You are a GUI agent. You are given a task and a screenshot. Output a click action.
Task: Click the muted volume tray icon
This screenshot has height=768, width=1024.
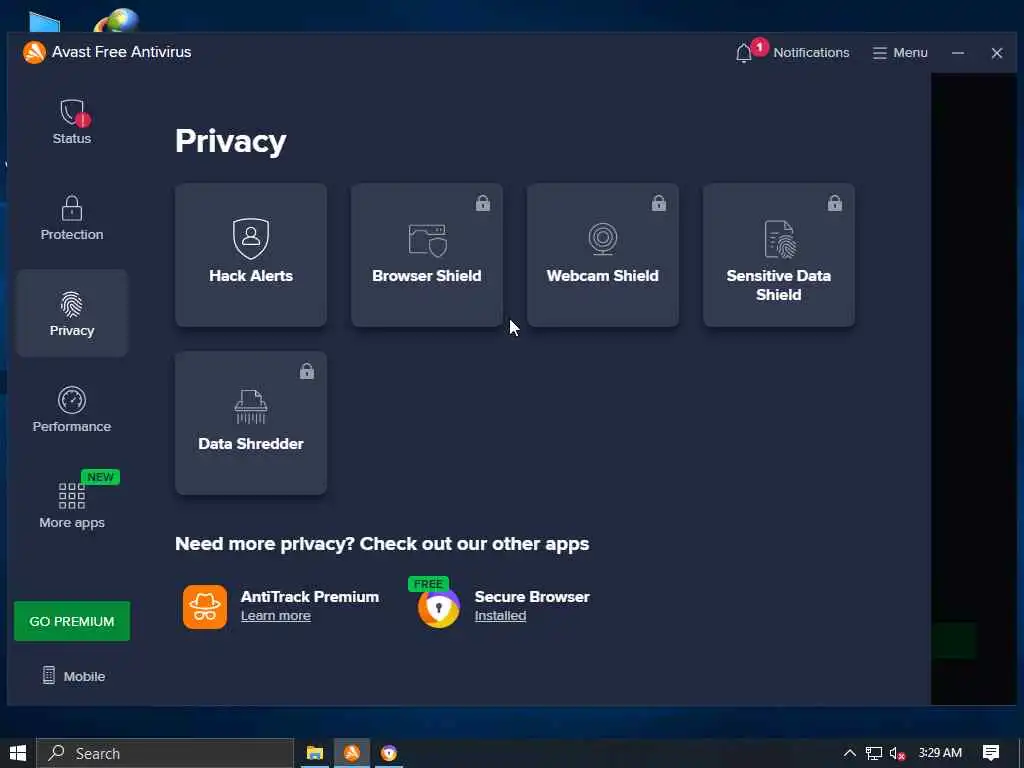pyautogui.click(x=897, y=754)
